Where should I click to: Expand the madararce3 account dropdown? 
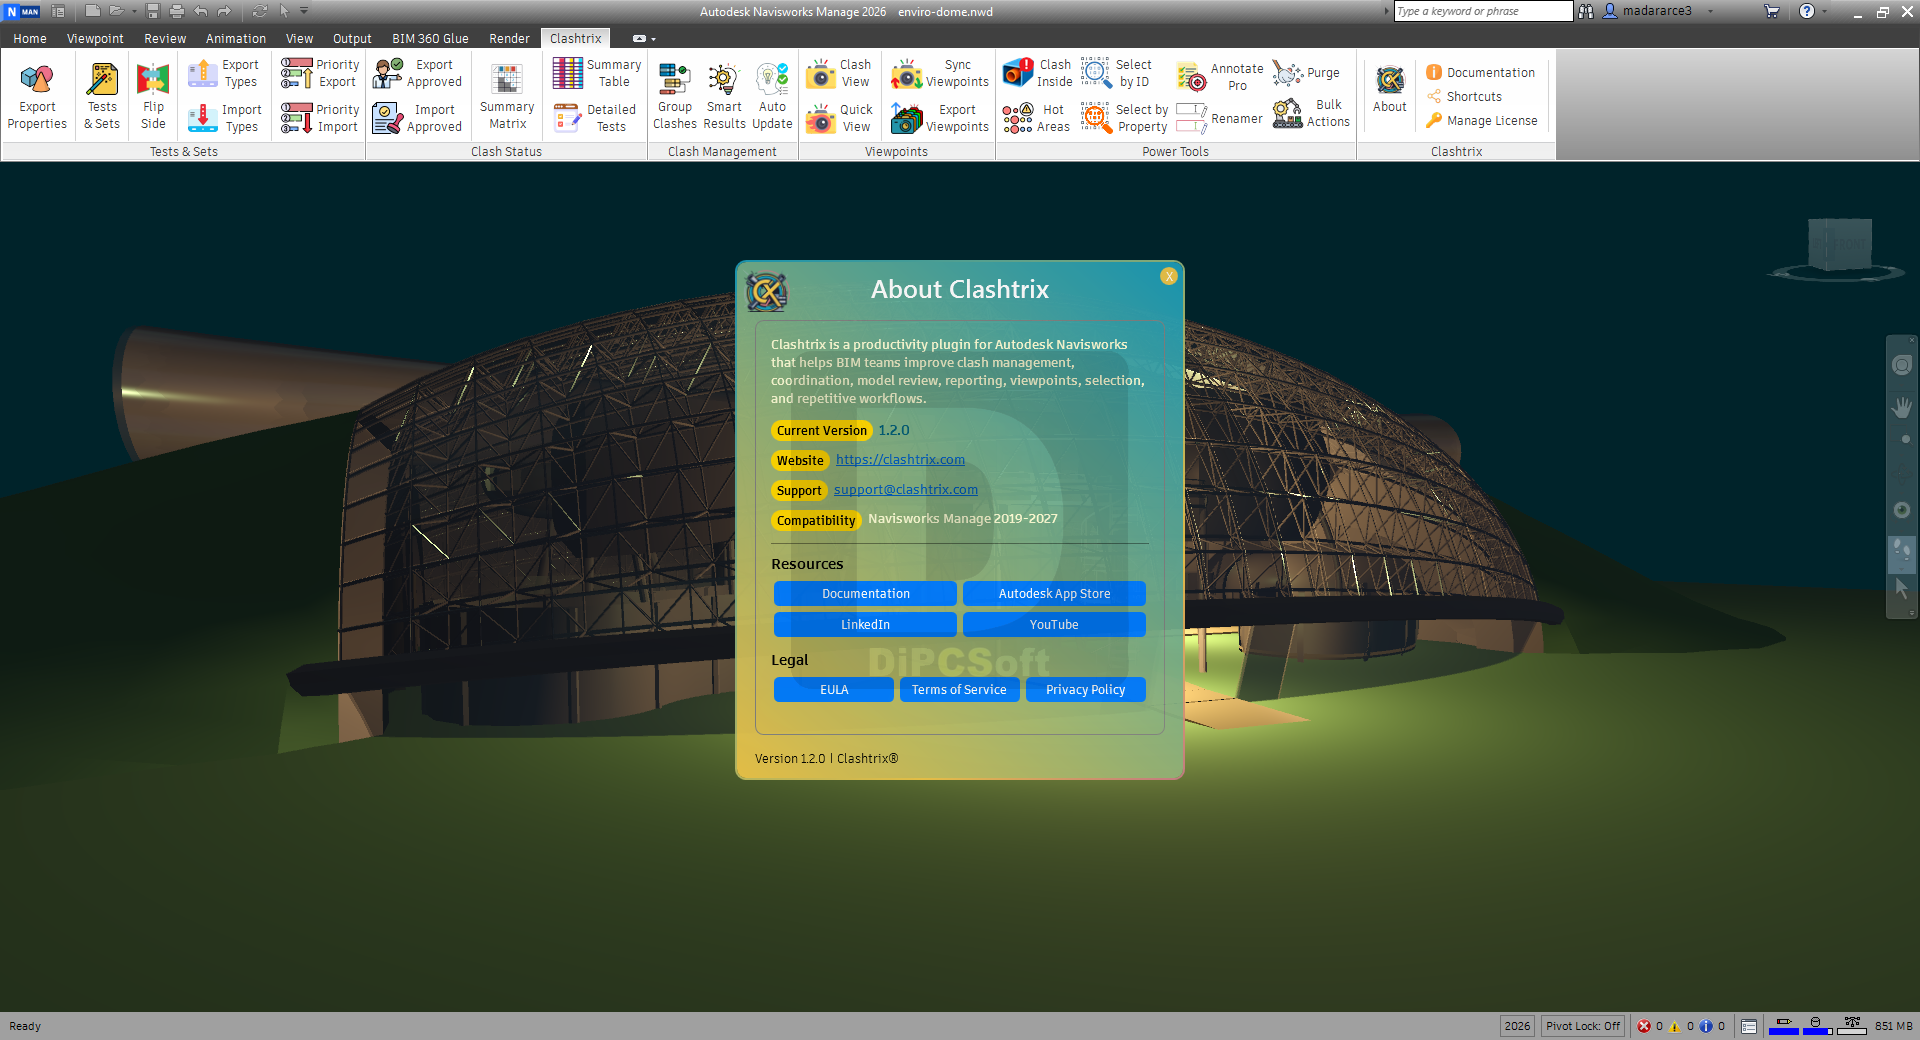1710,11
